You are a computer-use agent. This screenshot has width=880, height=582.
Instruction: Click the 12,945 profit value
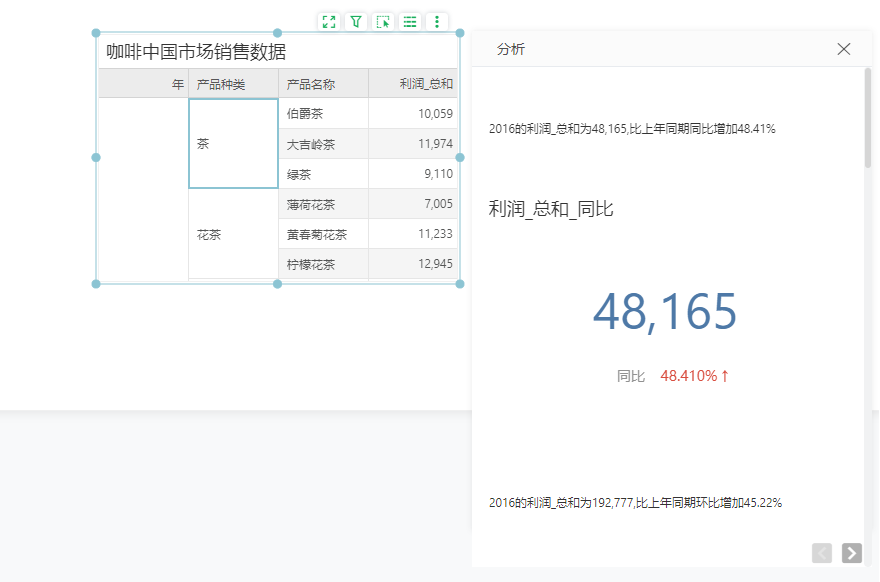(435, 264)
